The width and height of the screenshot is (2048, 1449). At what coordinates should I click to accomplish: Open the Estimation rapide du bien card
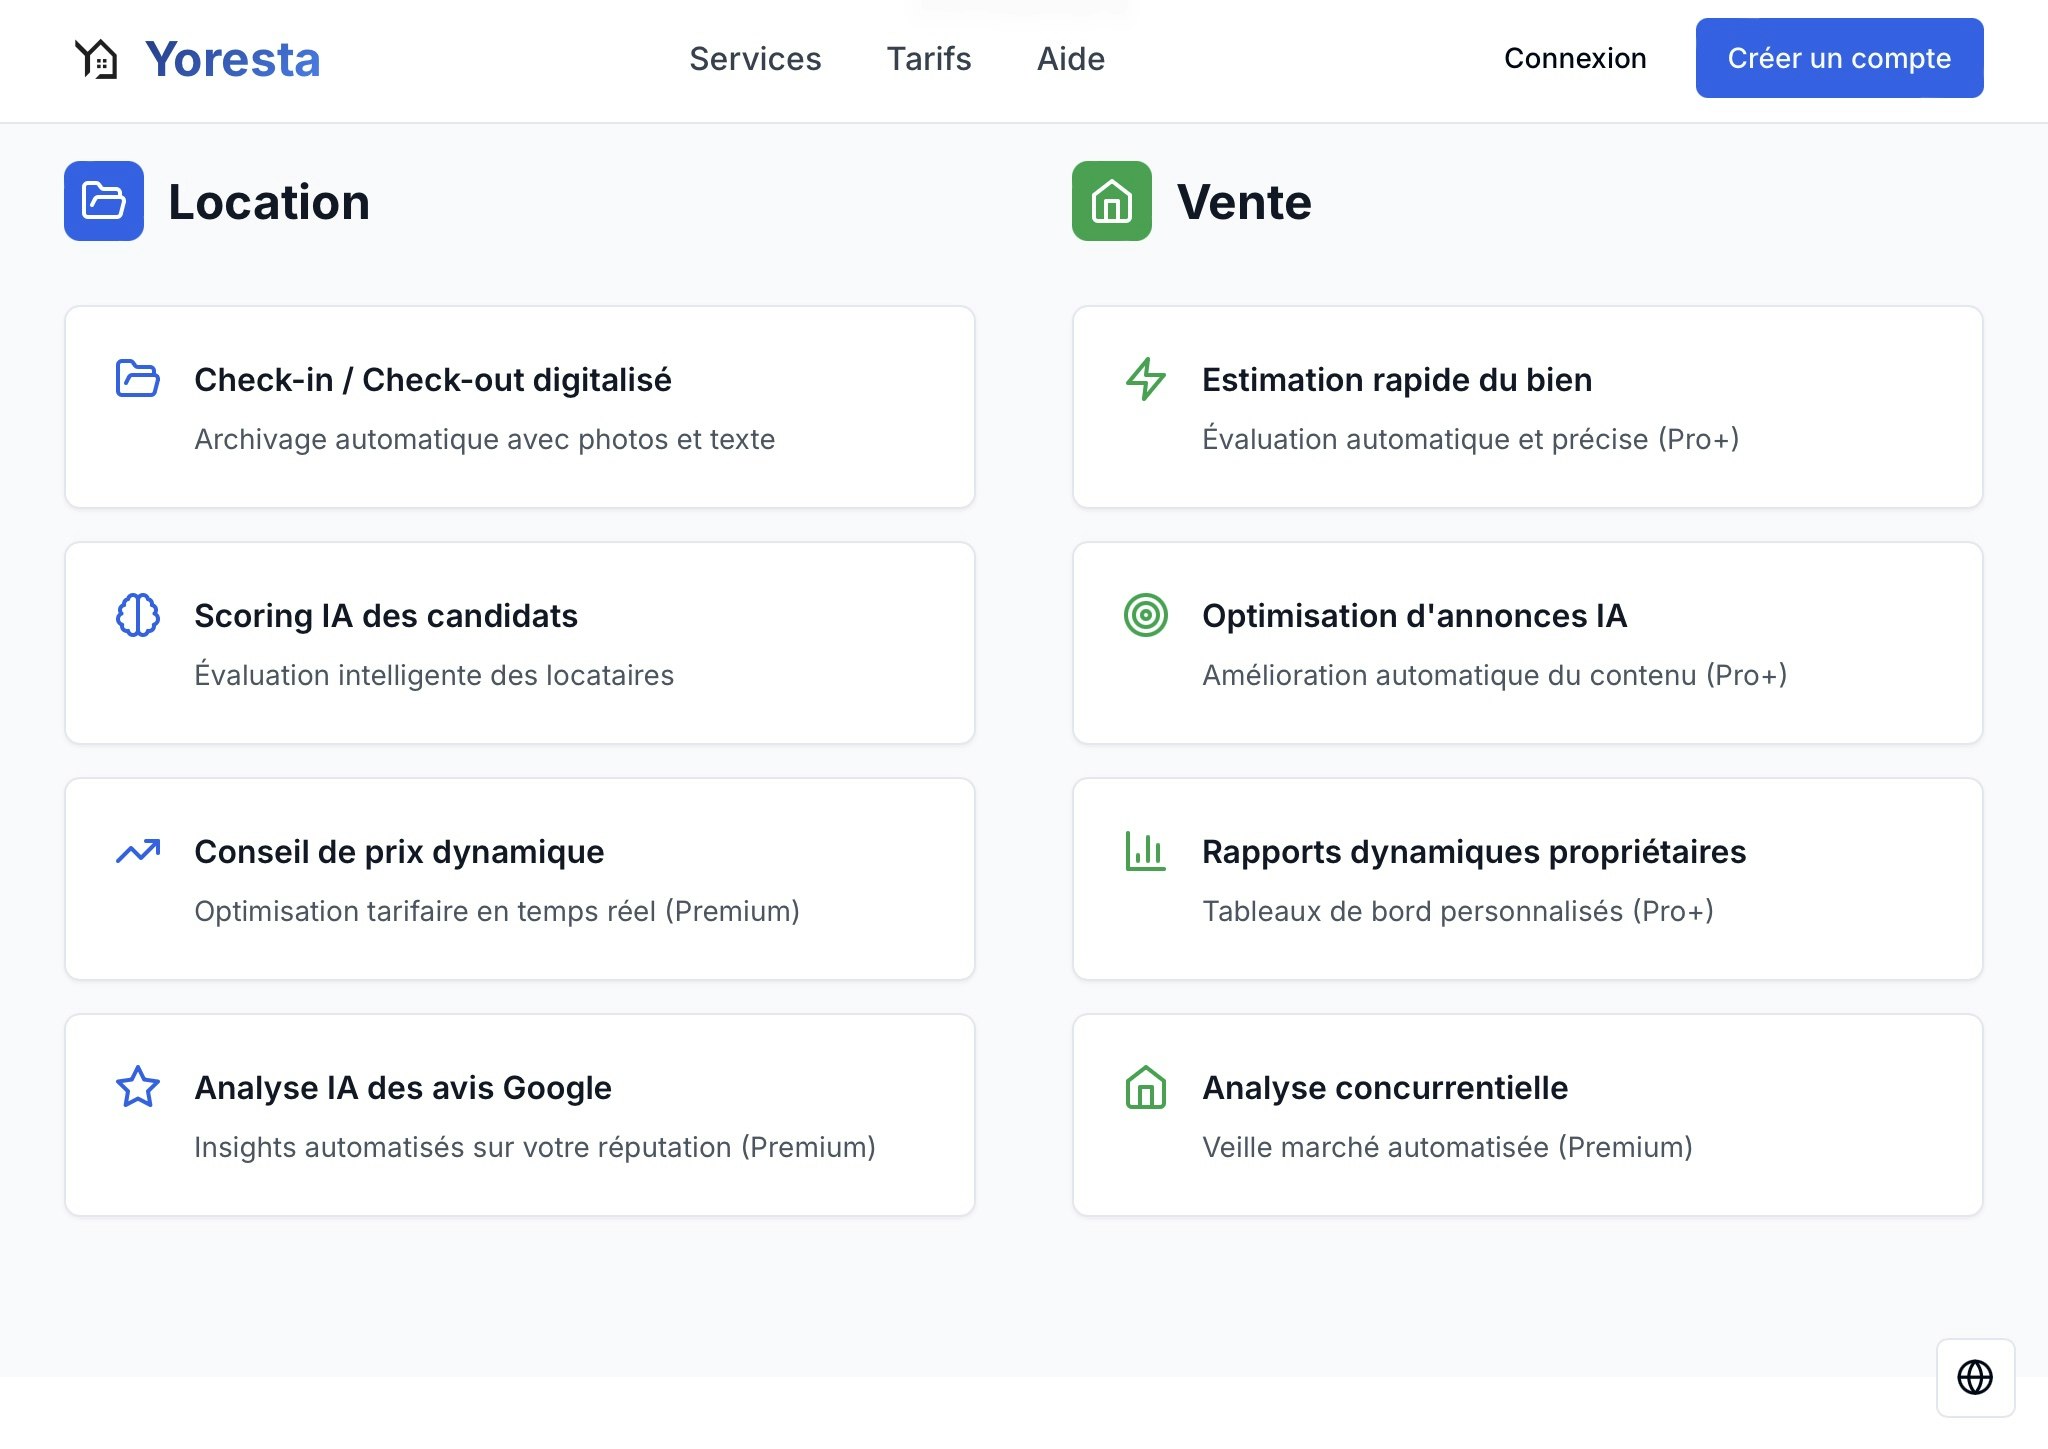click(1527, 406)
